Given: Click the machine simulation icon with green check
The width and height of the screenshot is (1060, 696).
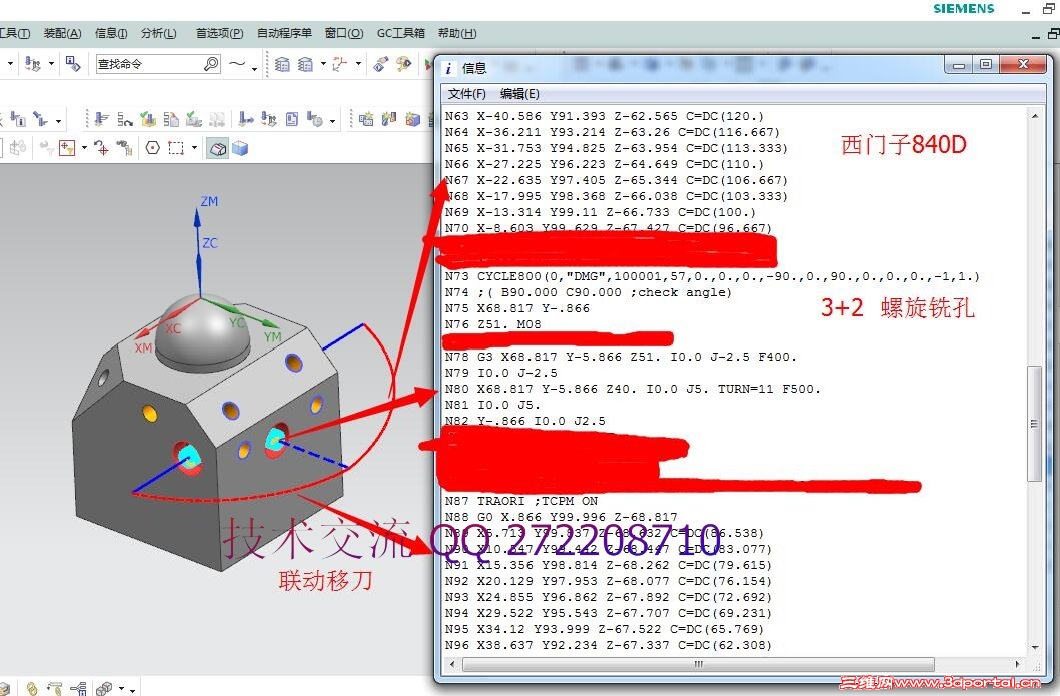Looking at the screenshot, I should (194, 120).
